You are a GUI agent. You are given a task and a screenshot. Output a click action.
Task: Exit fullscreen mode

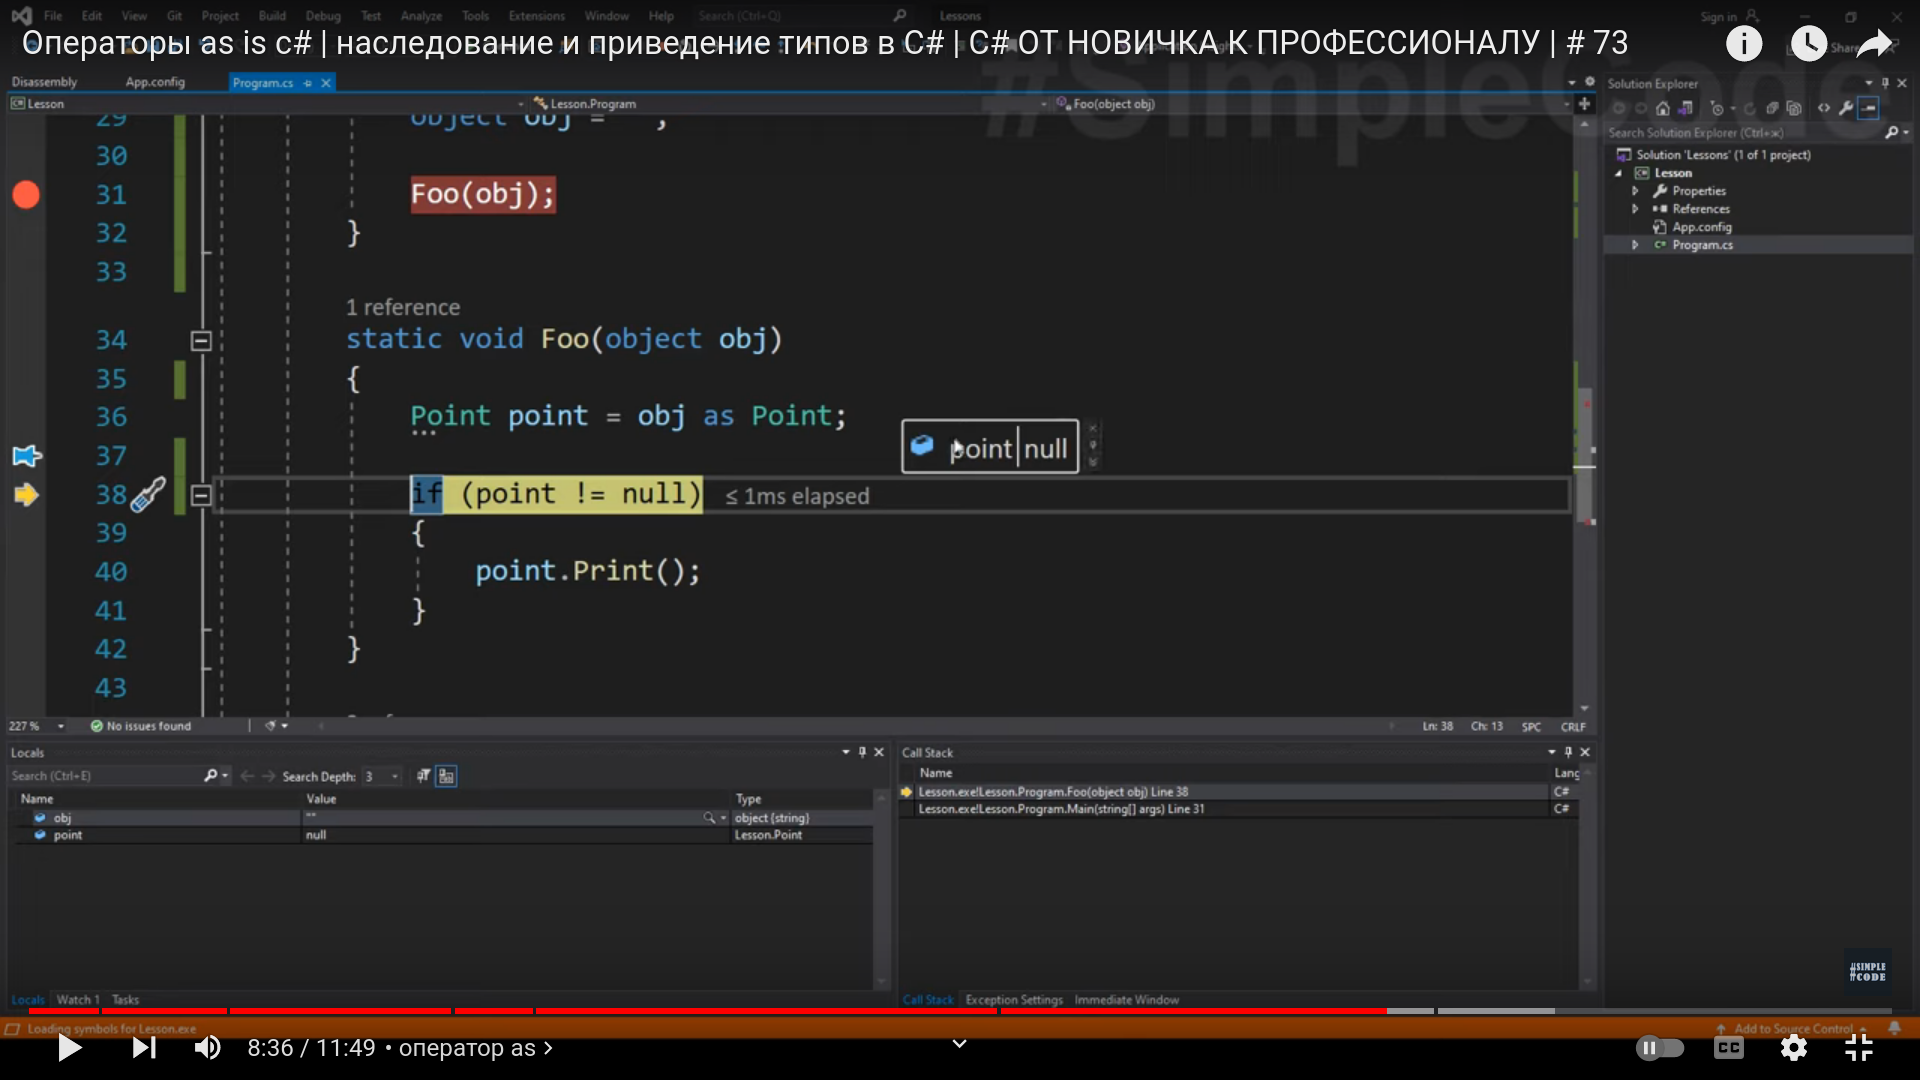pyautogui.click(x=1859, y=1048)
